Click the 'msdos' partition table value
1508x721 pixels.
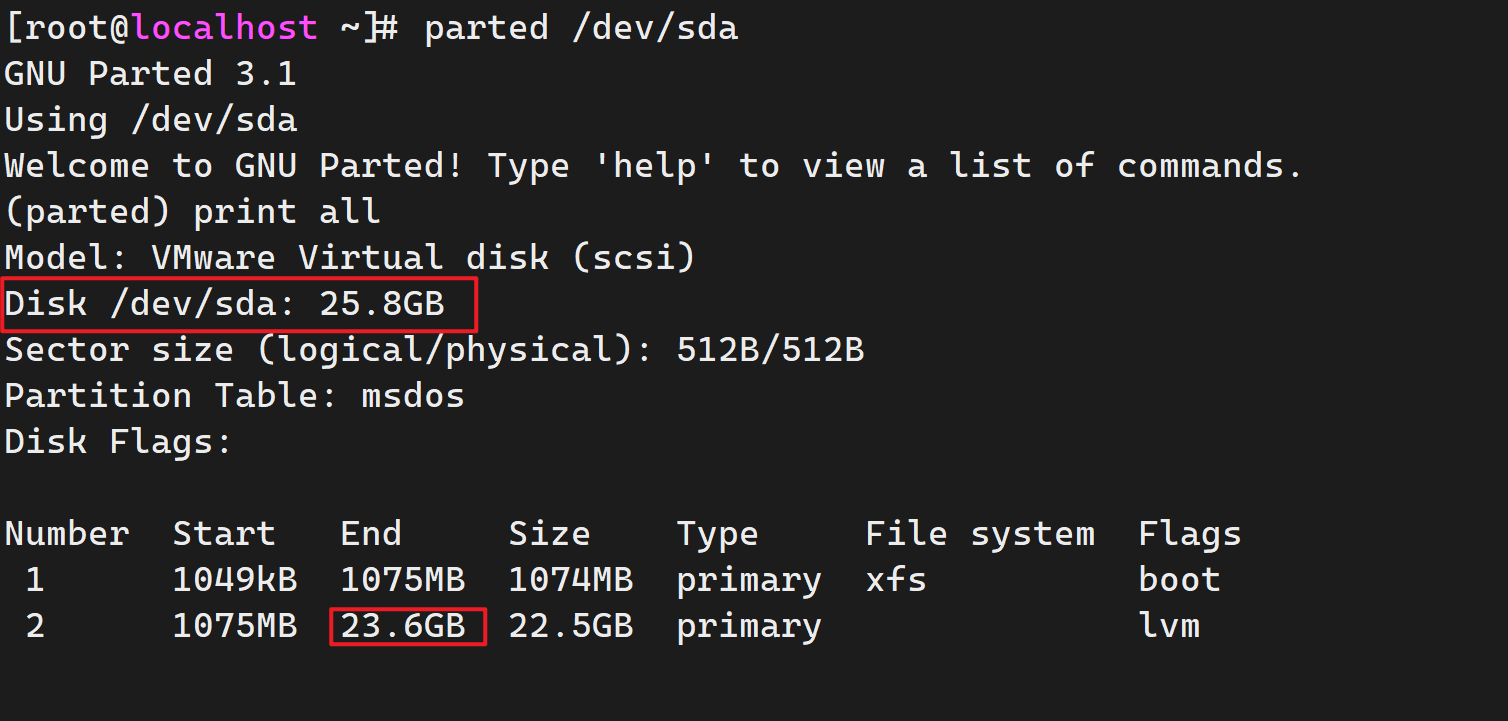(412, 396)
